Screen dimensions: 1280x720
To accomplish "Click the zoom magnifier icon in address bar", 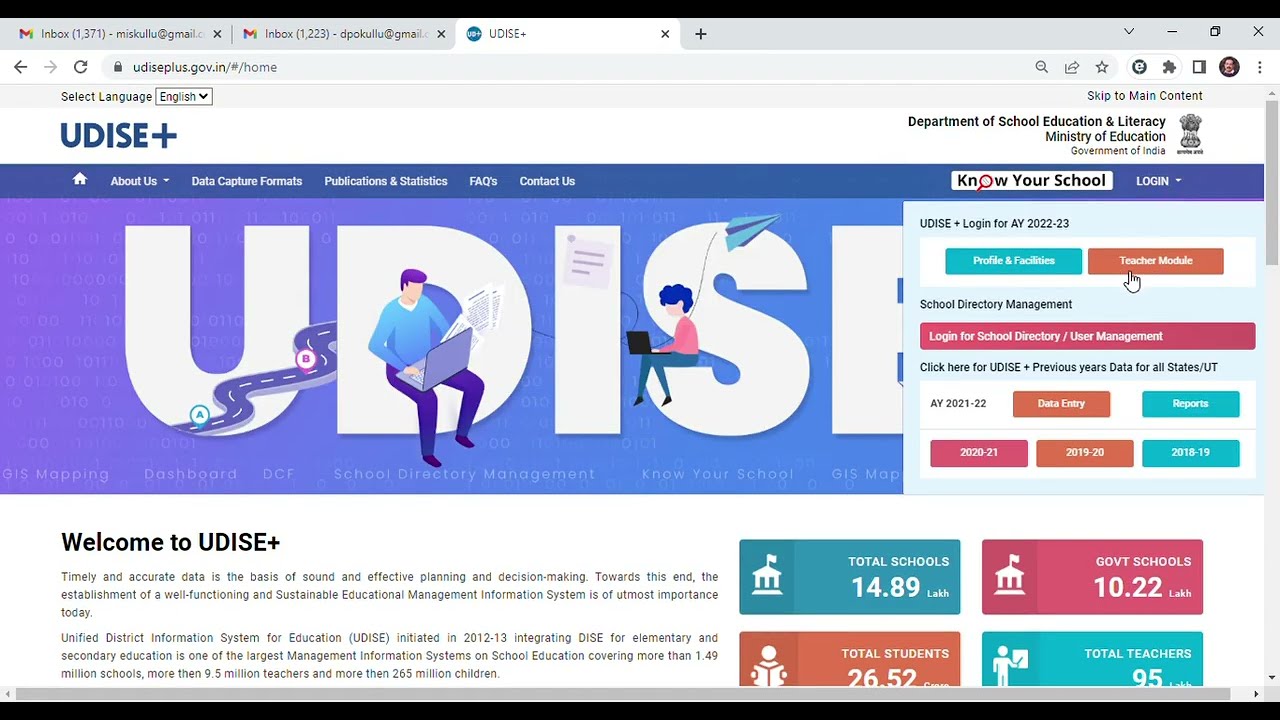I will pos(1042,67).
